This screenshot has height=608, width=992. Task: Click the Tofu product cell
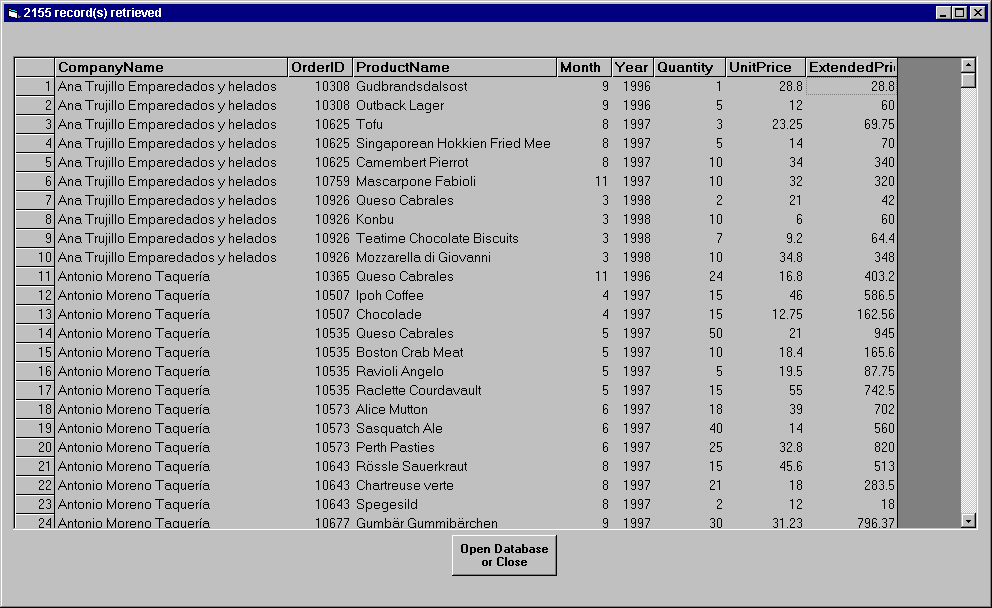(x=454, y=125)
